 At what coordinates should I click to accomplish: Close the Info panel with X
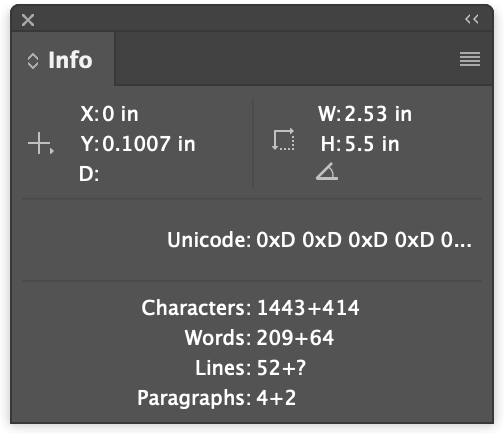[28, 20]
